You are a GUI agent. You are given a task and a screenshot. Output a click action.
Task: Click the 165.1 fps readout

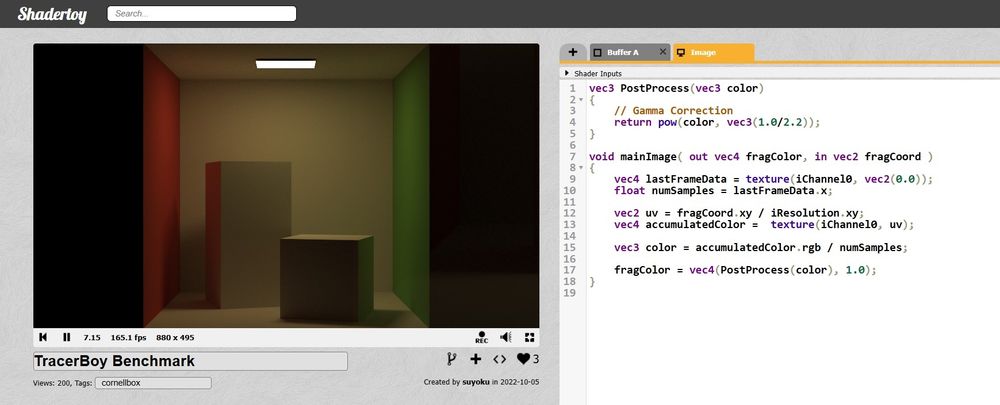tap(128, 337)
